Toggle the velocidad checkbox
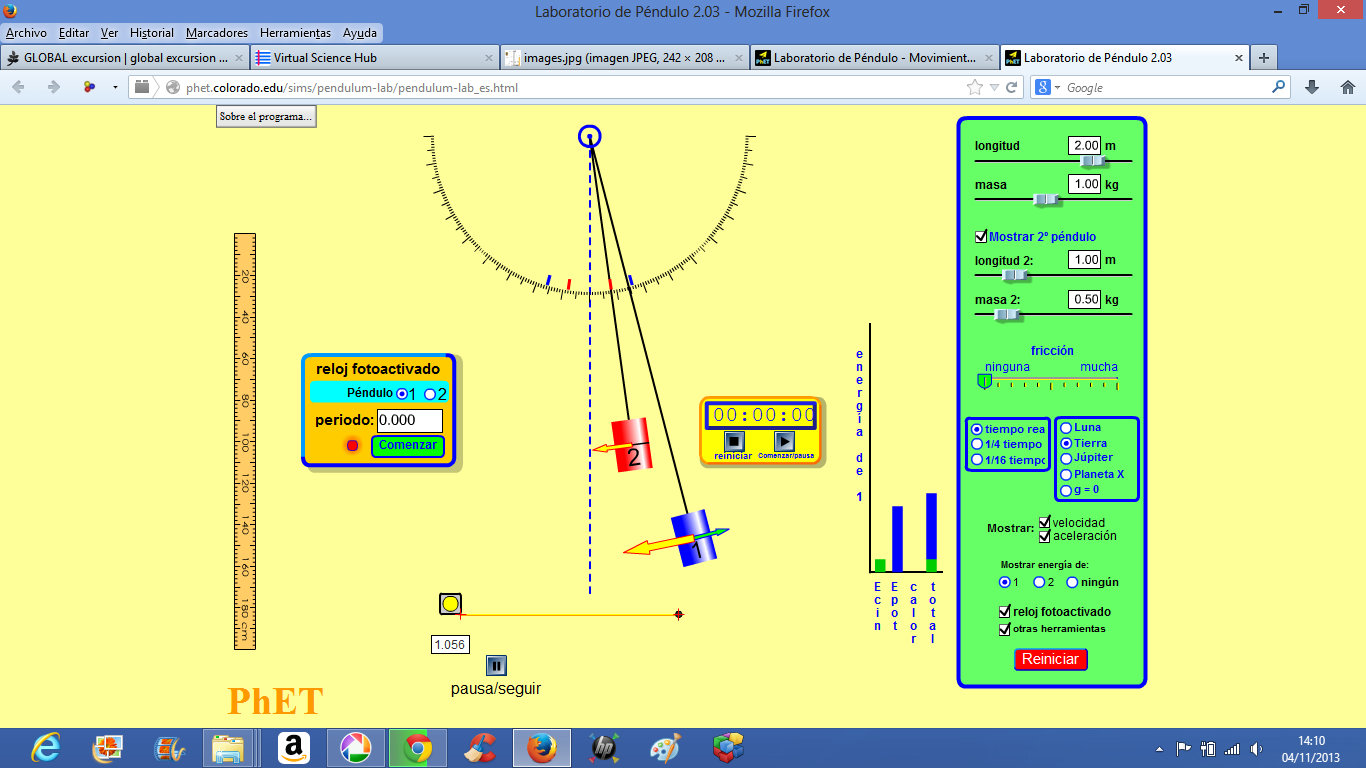Image resolution: width=1366 pixels, height=768 pixels. [1045, 522]
